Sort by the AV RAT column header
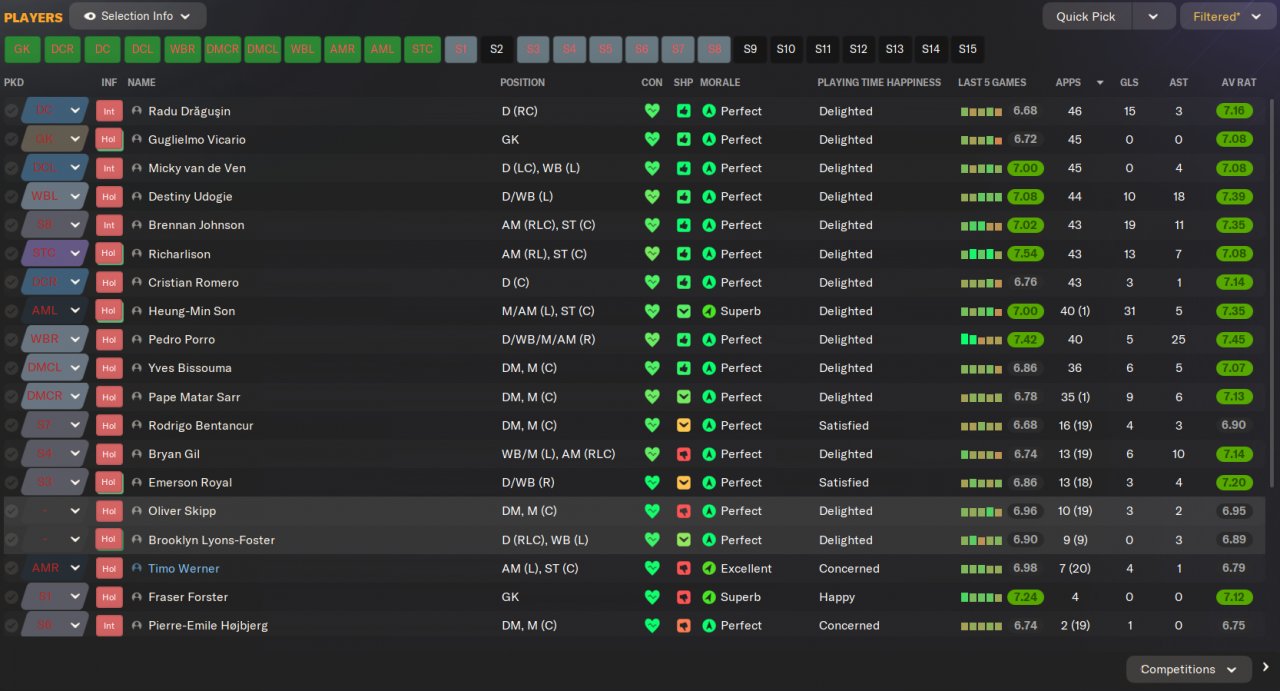Image resolution: width=1280 pixels, height=691 pixels. pyautogui.click(x=1239, y=82)
